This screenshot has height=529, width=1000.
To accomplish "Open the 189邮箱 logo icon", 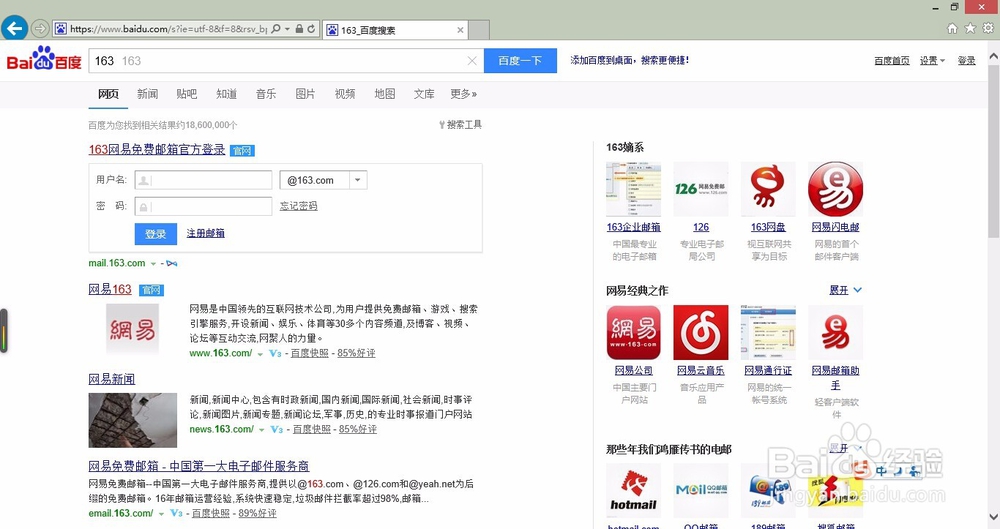I will [x=768, y=491].
